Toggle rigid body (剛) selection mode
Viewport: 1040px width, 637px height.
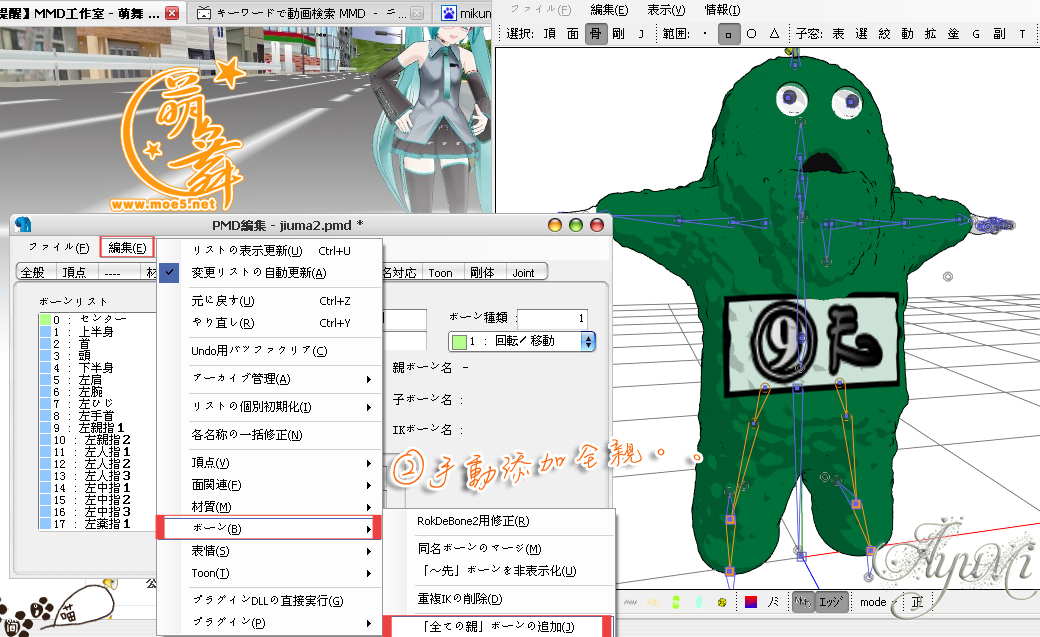tap(619, 33)
